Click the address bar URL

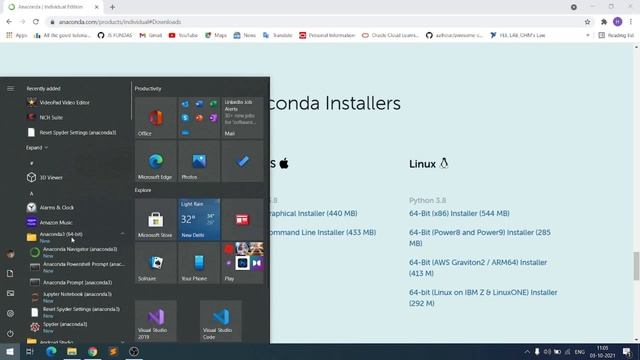click(120, 22)
